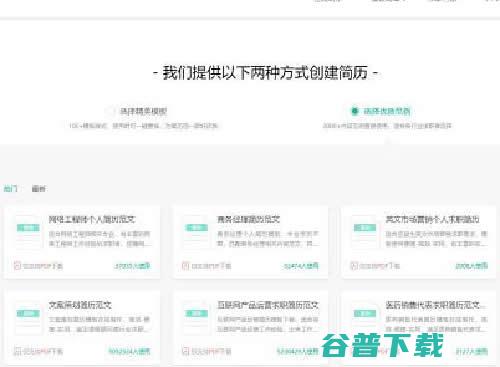Click DOC/PDF download text on 网络工程师 card
Screen dimensions: 500x367
43,266
